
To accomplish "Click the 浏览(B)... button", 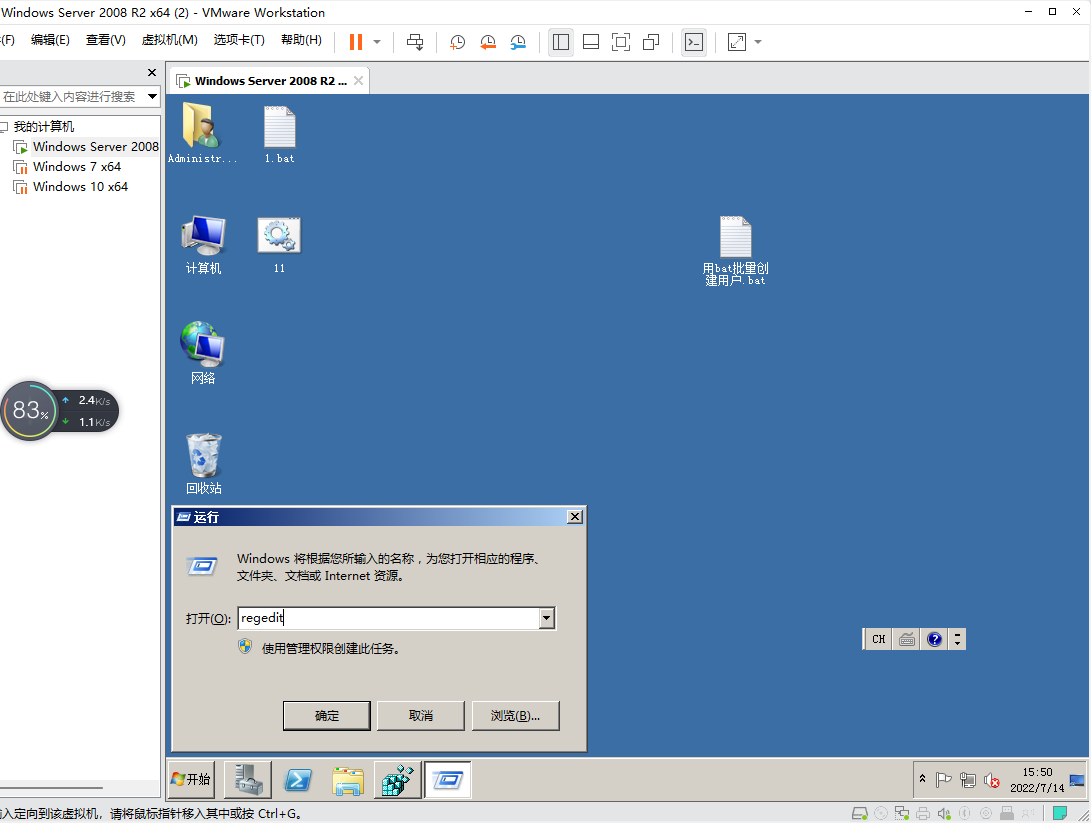I will coord(516,715).
